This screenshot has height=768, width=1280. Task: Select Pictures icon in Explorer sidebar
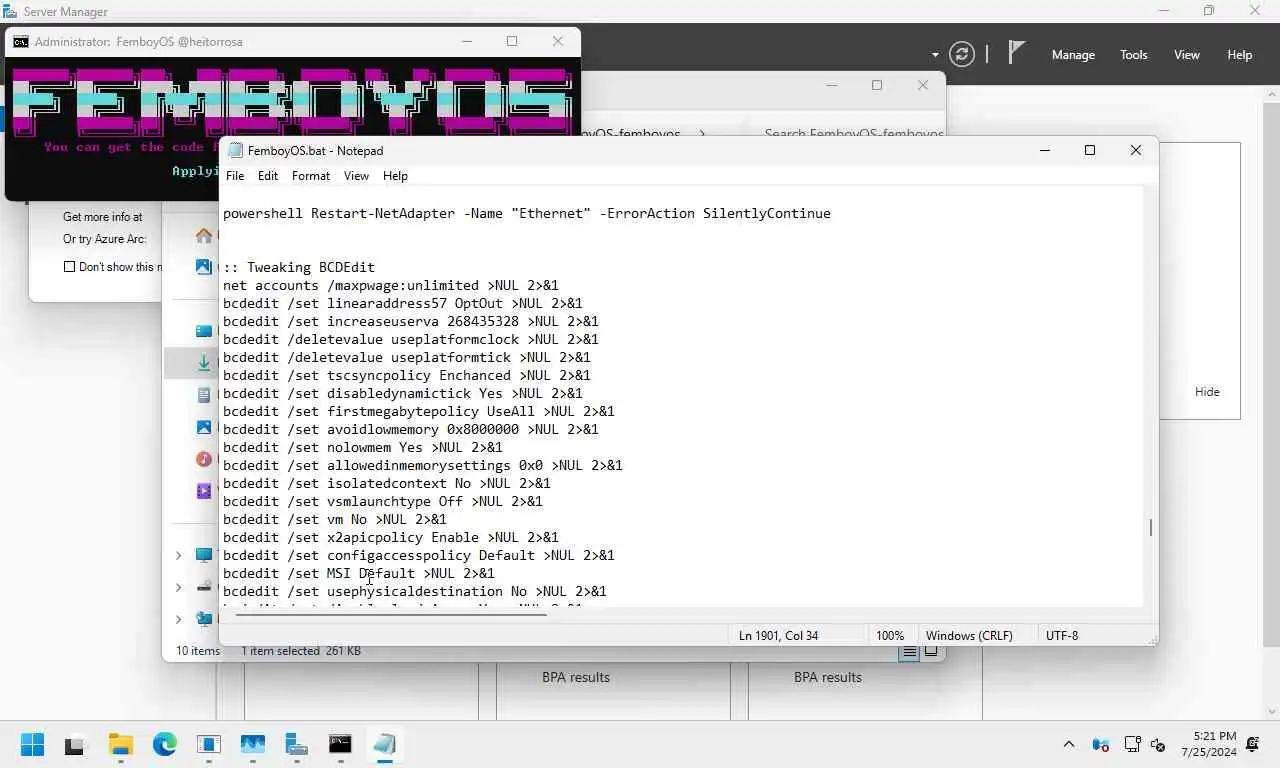pos(204,427)
